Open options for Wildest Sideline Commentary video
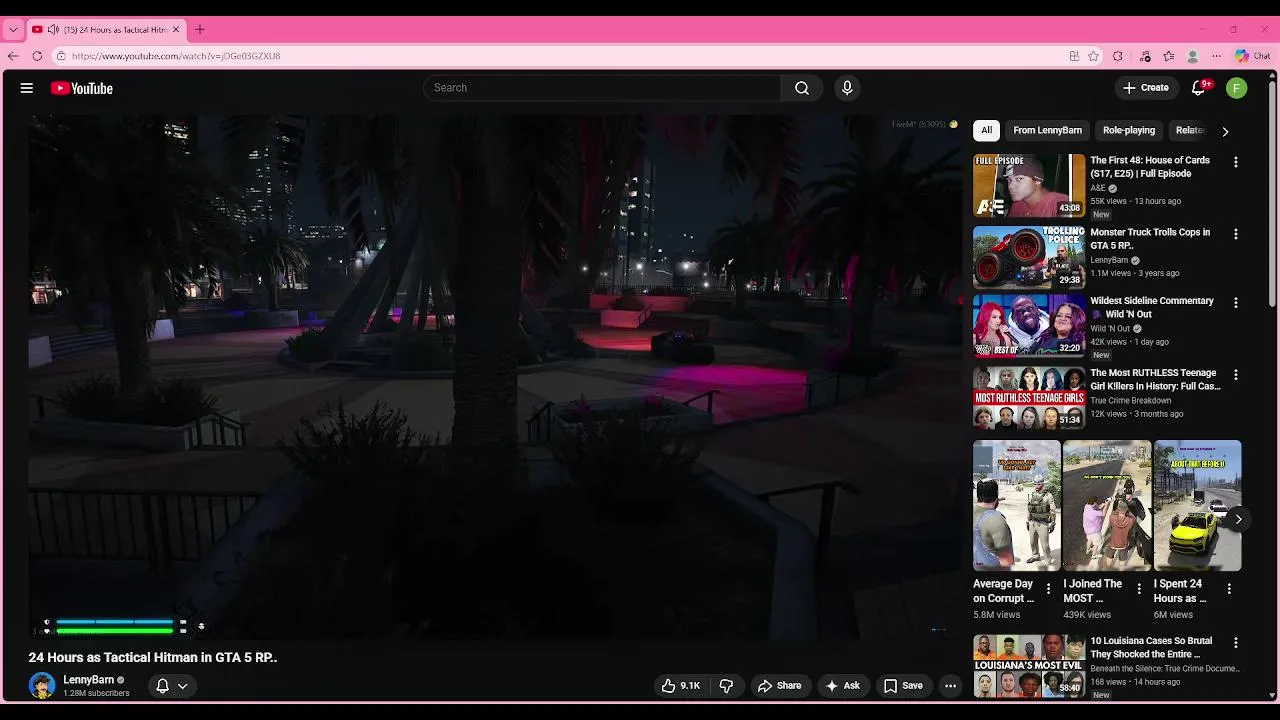 tap(1235, 303)
